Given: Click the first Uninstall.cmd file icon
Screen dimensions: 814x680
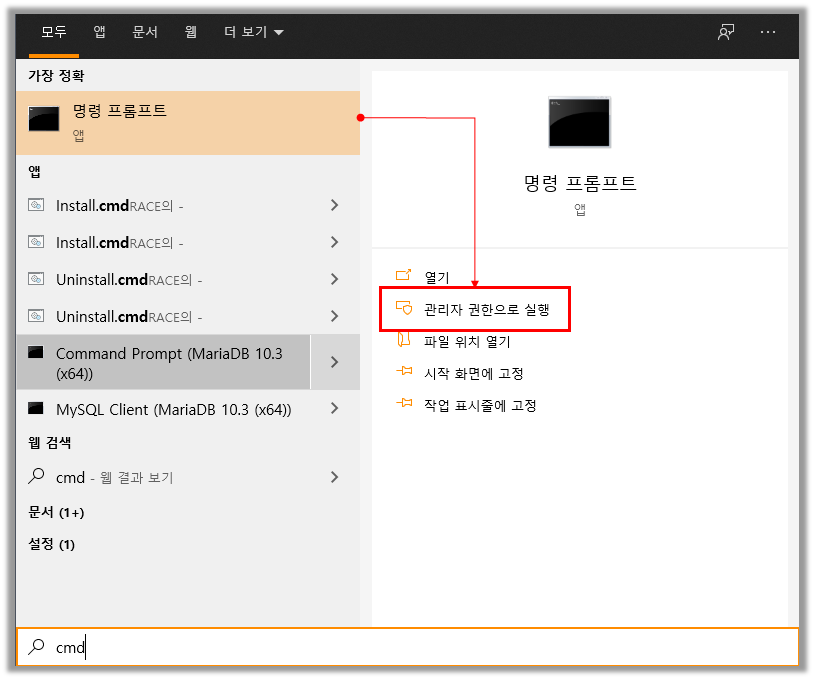Looking at the screenshot, I should point(36,279).
